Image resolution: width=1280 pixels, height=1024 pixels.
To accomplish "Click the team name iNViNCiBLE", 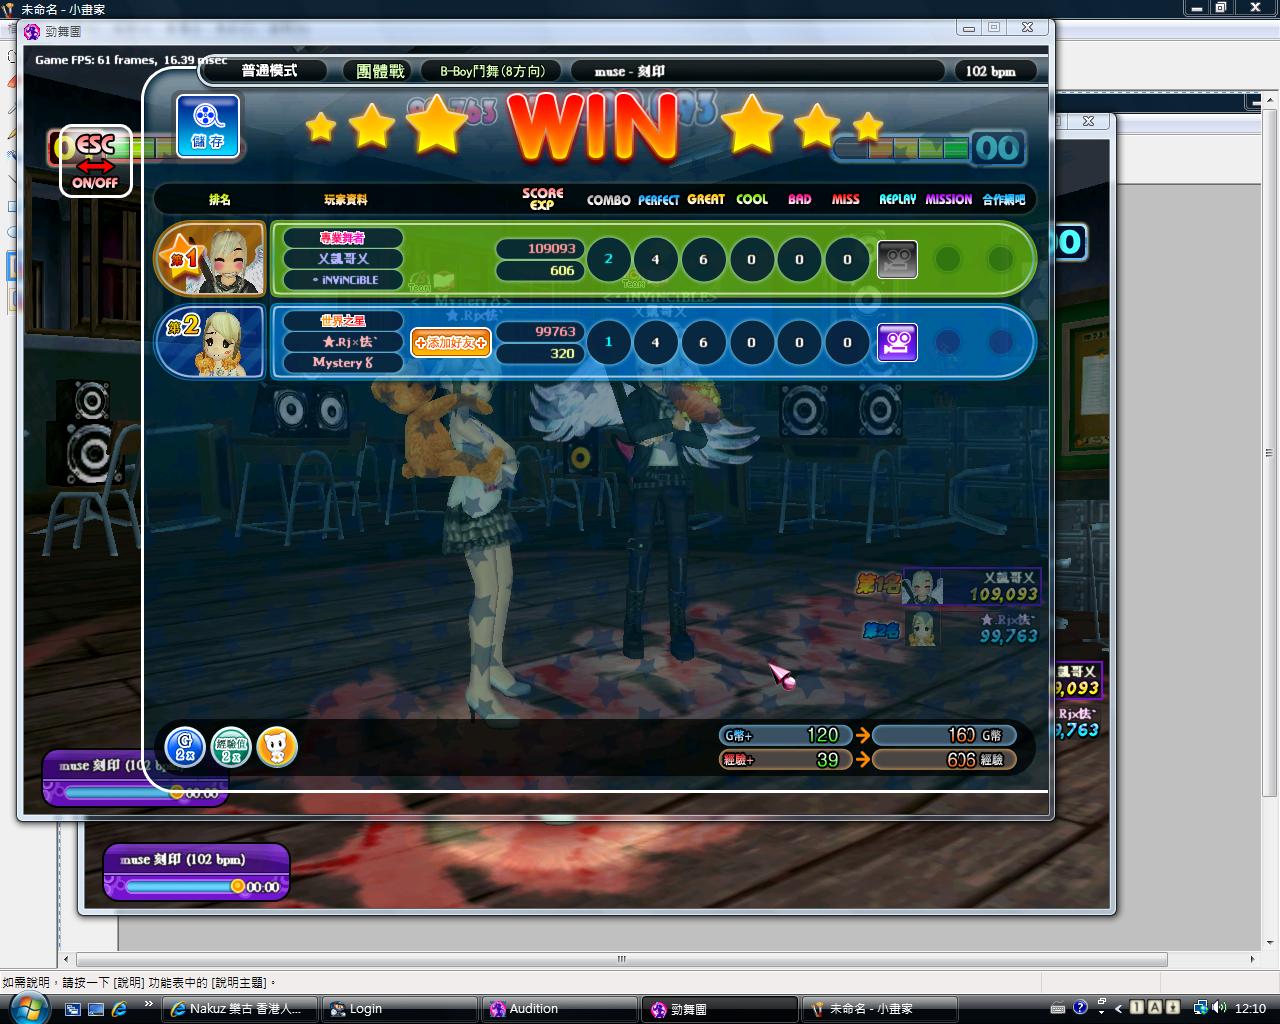I will point(343,280).
